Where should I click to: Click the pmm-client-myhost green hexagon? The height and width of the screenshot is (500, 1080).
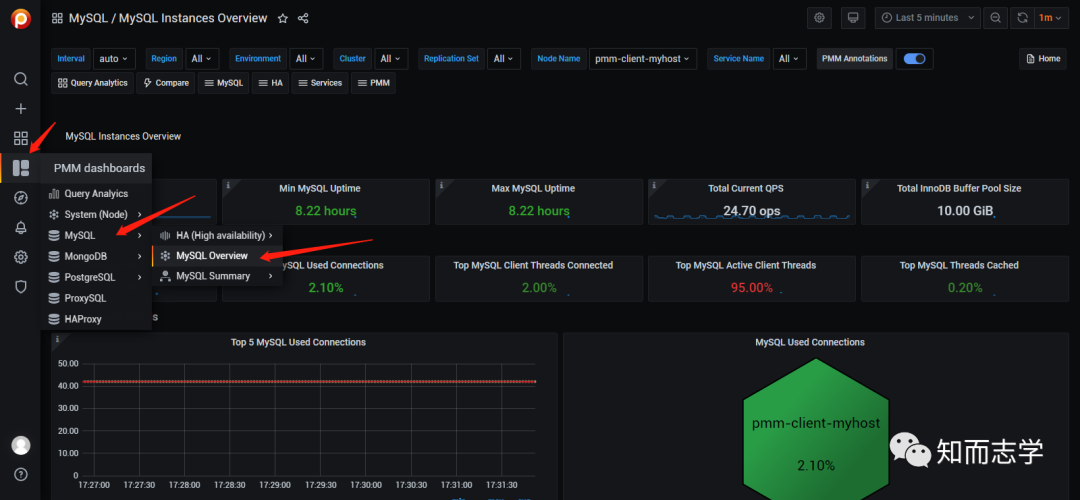[x=816, y=429]
